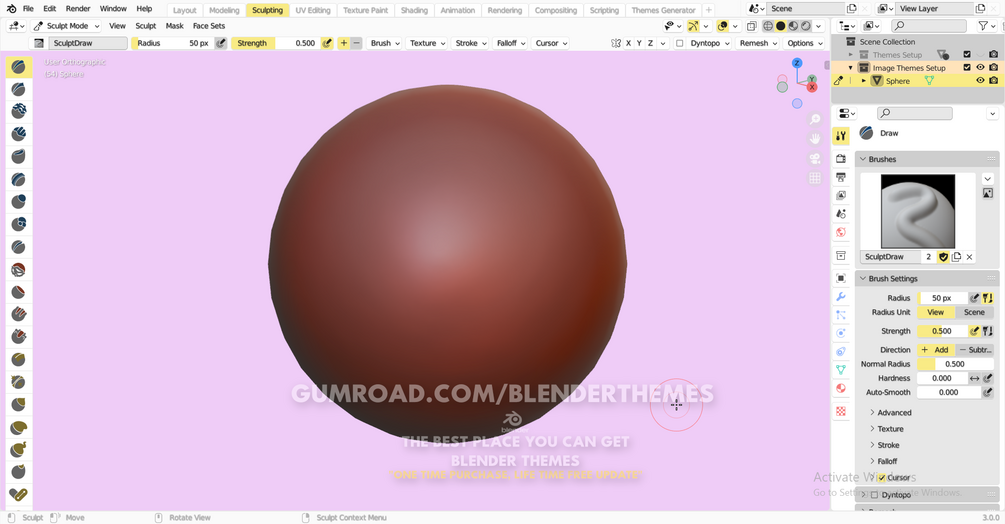The height and width of the screenshot is (524, 1005).
Task: Switch to the Shading workspace tab
Action: 414,10
